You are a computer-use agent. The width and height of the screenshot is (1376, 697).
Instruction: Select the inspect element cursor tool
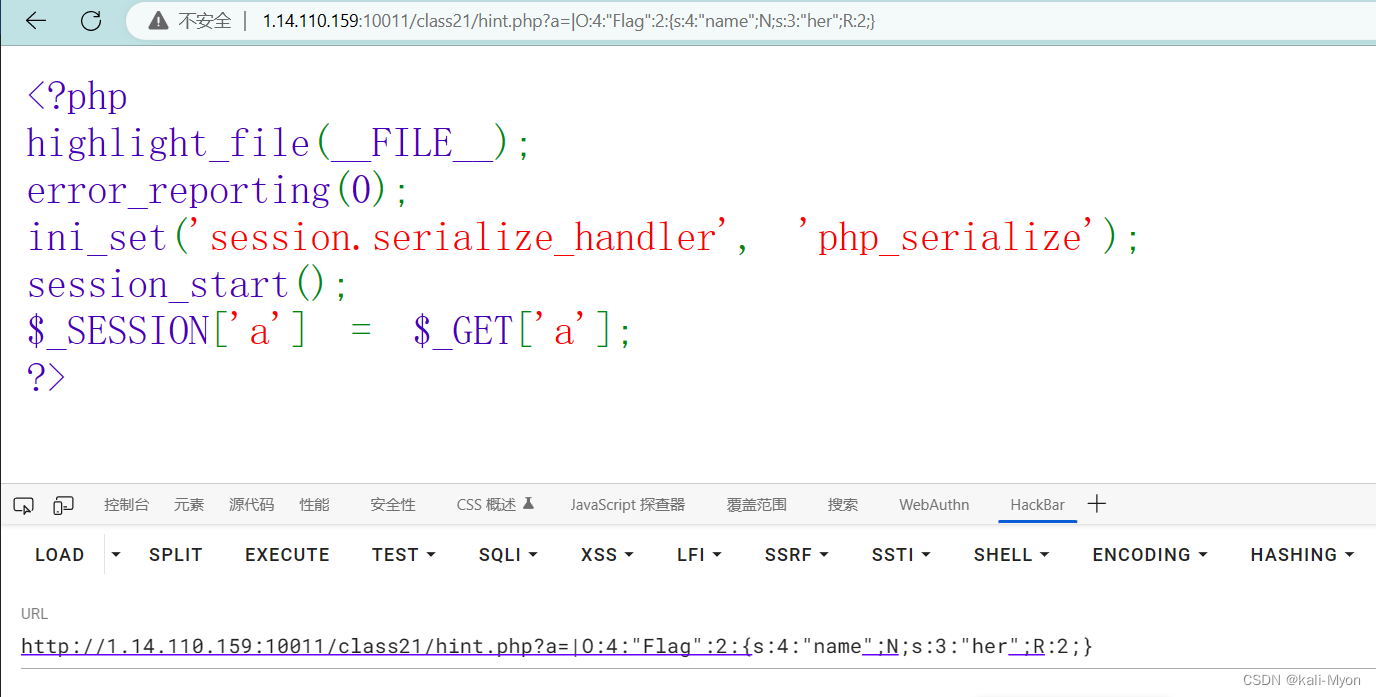click(x=23, y=505)
